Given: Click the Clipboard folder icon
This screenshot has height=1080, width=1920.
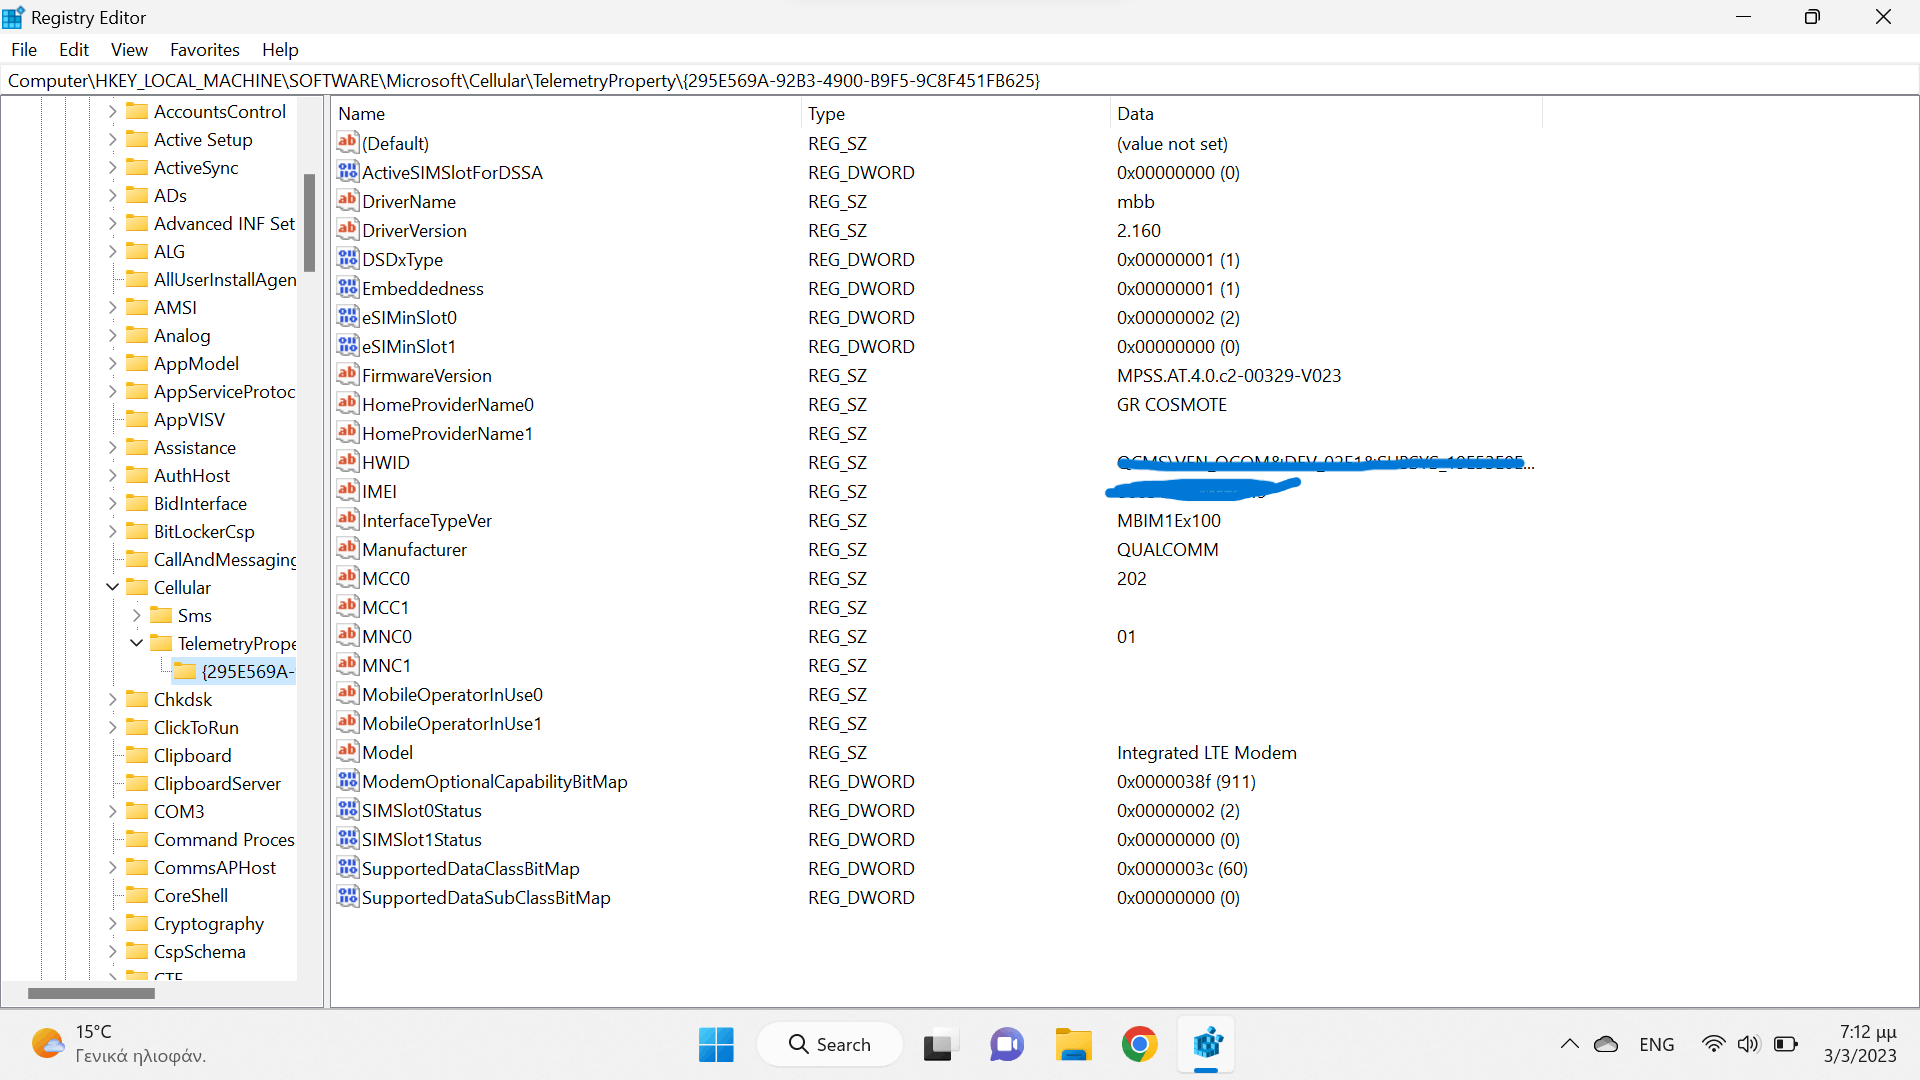Looking at the screenshot, I should [137, 754].
